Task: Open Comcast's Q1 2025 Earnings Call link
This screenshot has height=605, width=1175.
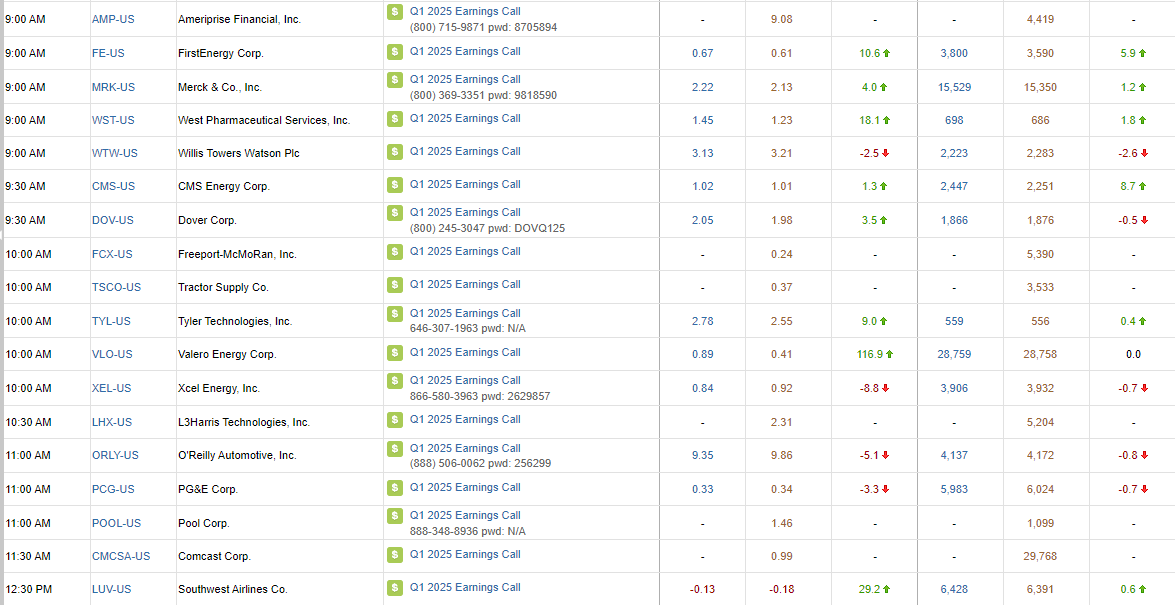Action: coord(465,554)
